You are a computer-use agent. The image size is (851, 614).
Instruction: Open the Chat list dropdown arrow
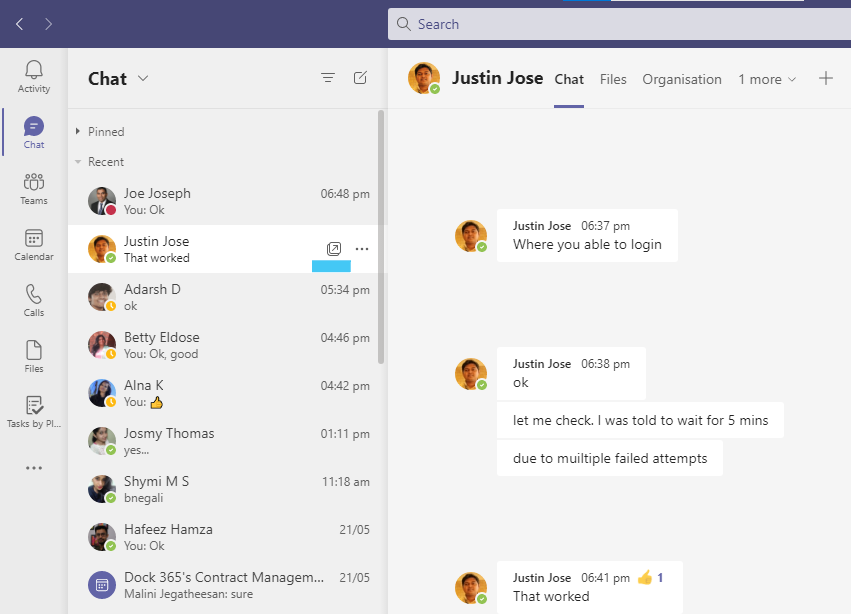141,79
